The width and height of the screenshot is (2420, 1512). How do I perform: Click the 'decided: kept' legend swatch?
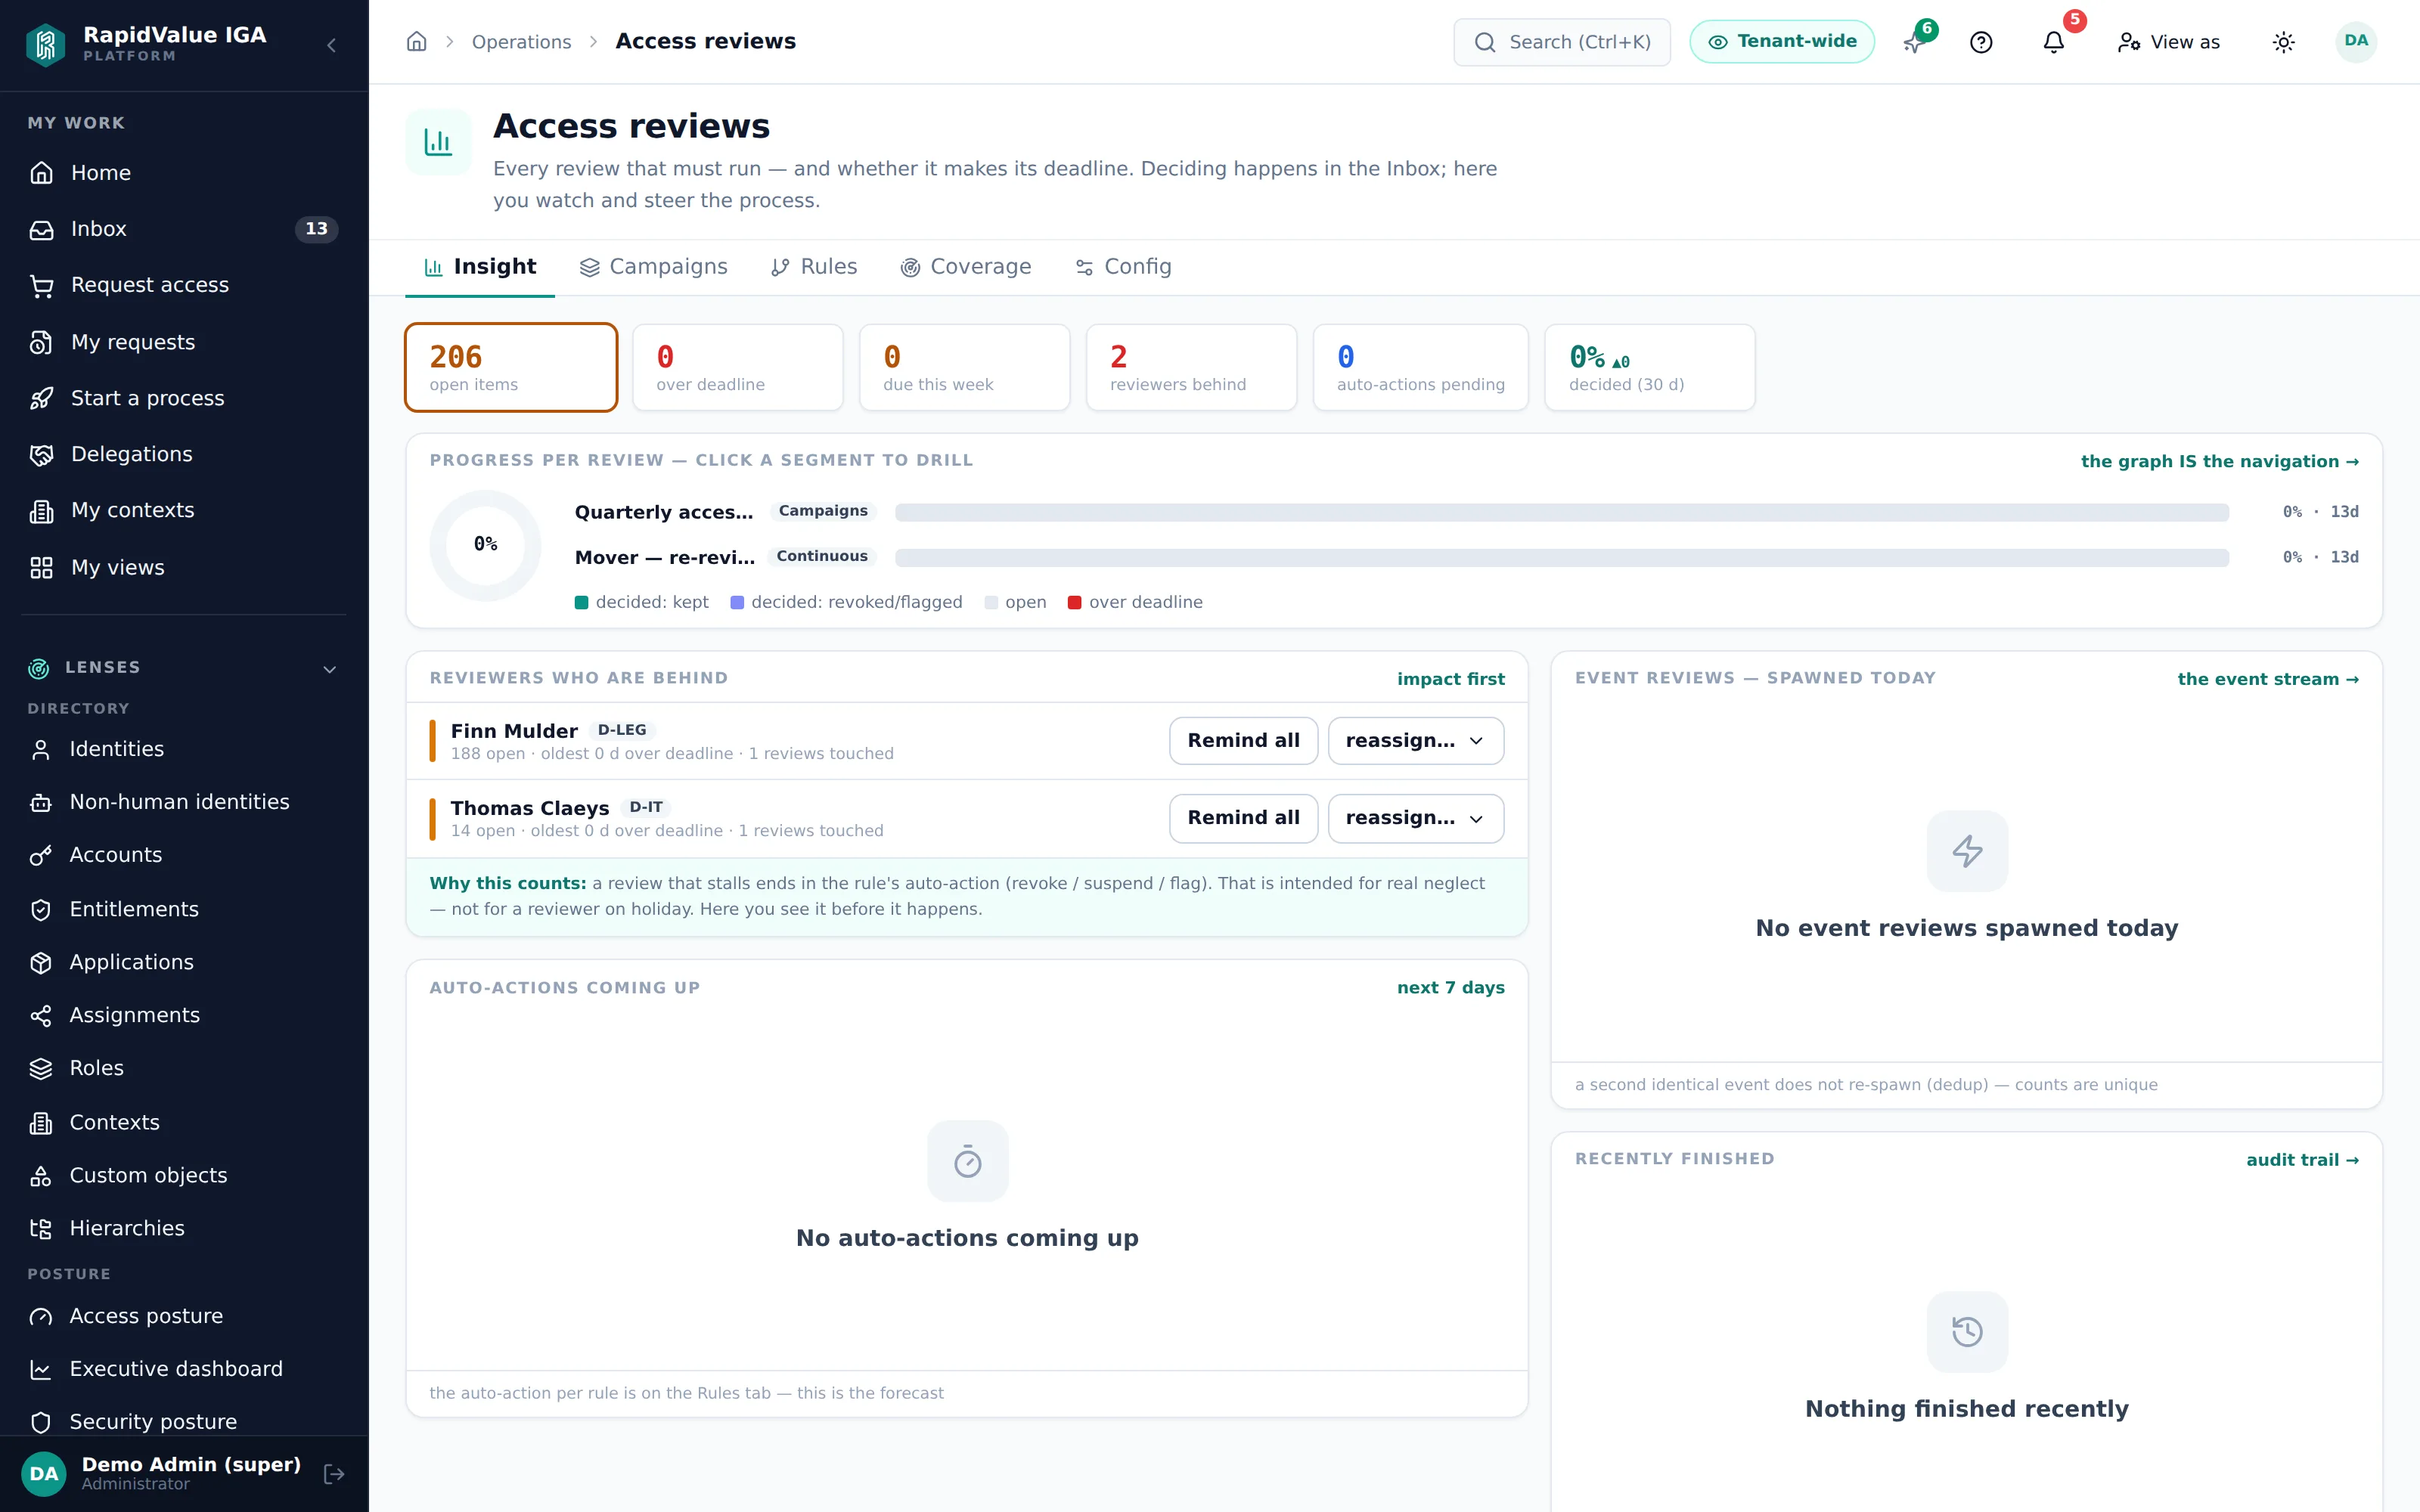coord(582,602)
